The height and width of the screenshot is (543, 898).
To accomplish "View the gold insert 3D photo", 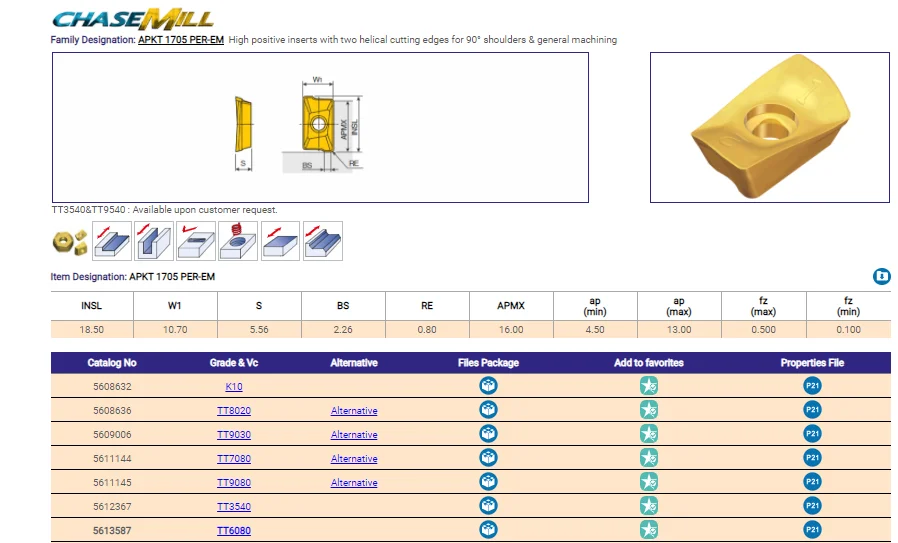I will (x=770, y=127).
